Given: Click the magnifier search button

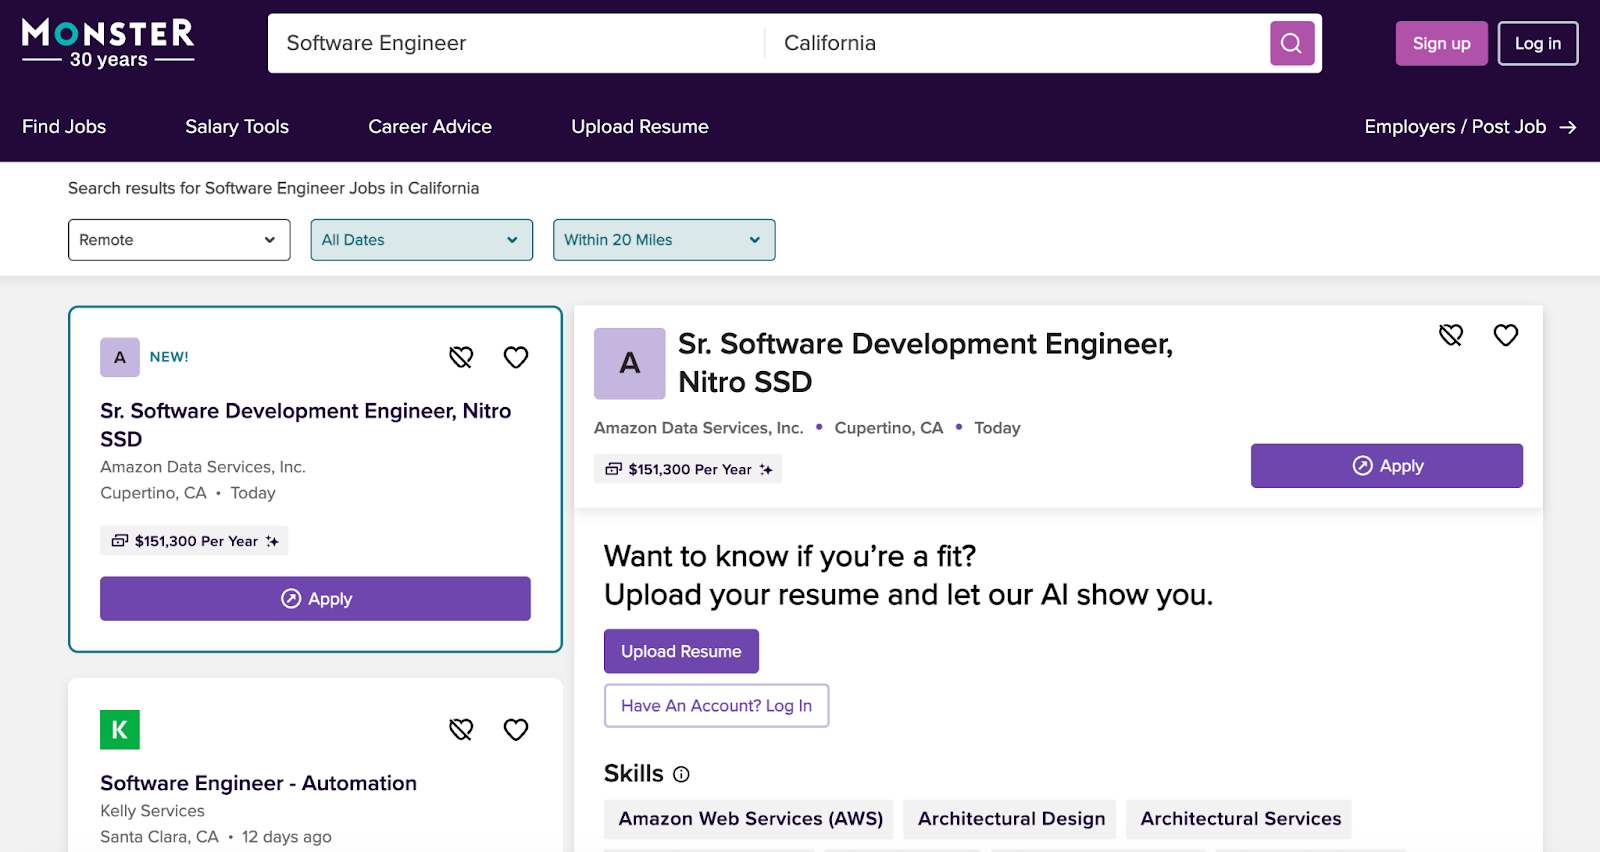Looking at the screenshot, I should click(x=1292, y=43).
